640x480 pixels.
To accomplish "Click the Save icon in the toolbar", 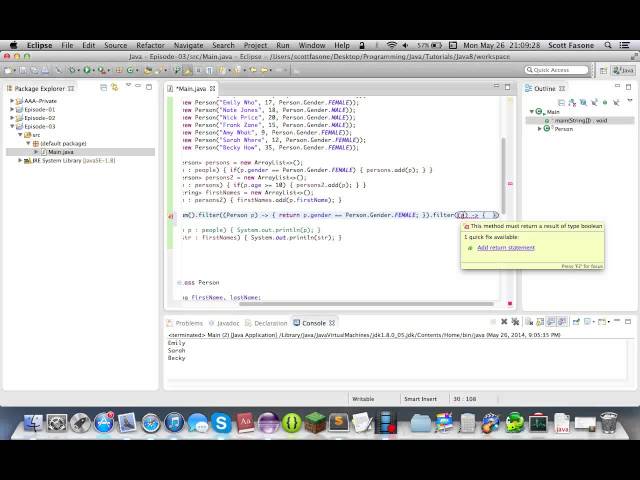I will pyautogui.click(x=23, y=70).
